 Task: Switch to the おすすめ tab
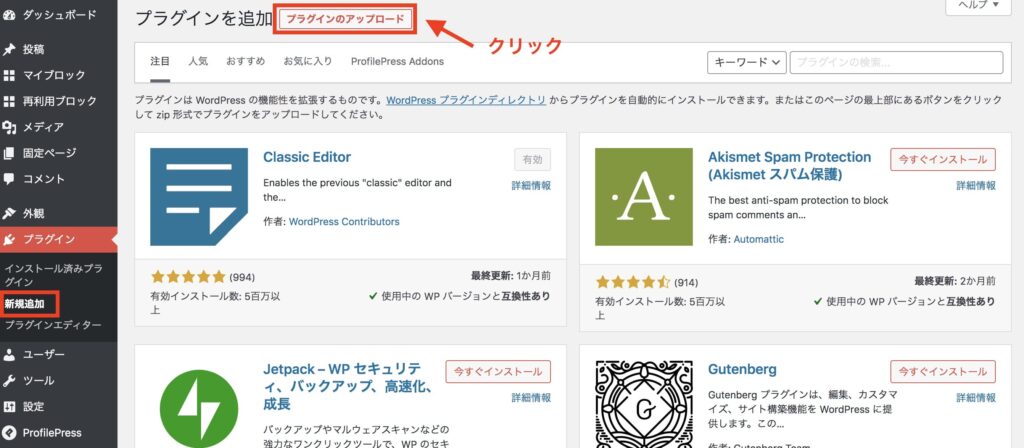[x=246, y=61]
